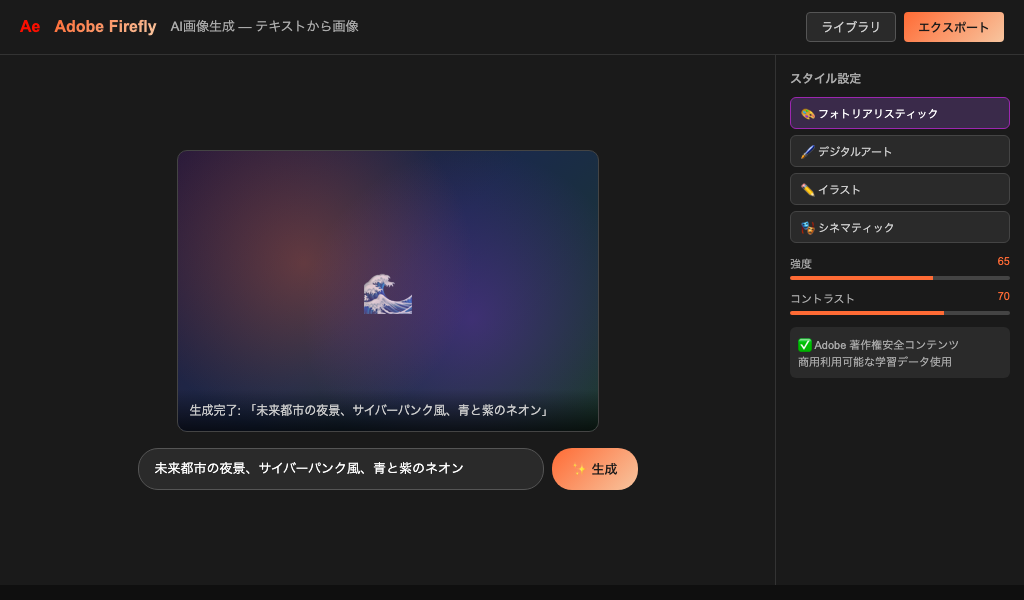Click the red Ae logo in the header

29,27
